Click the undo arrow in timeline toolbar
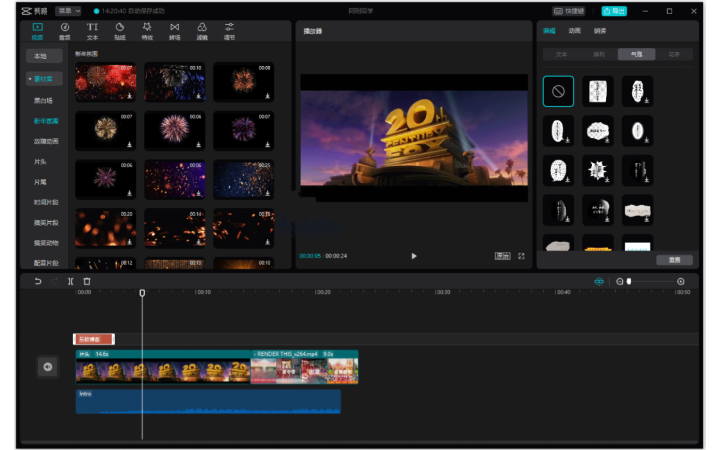This screenshot has width=720, height=450. (x=38, y=282)
